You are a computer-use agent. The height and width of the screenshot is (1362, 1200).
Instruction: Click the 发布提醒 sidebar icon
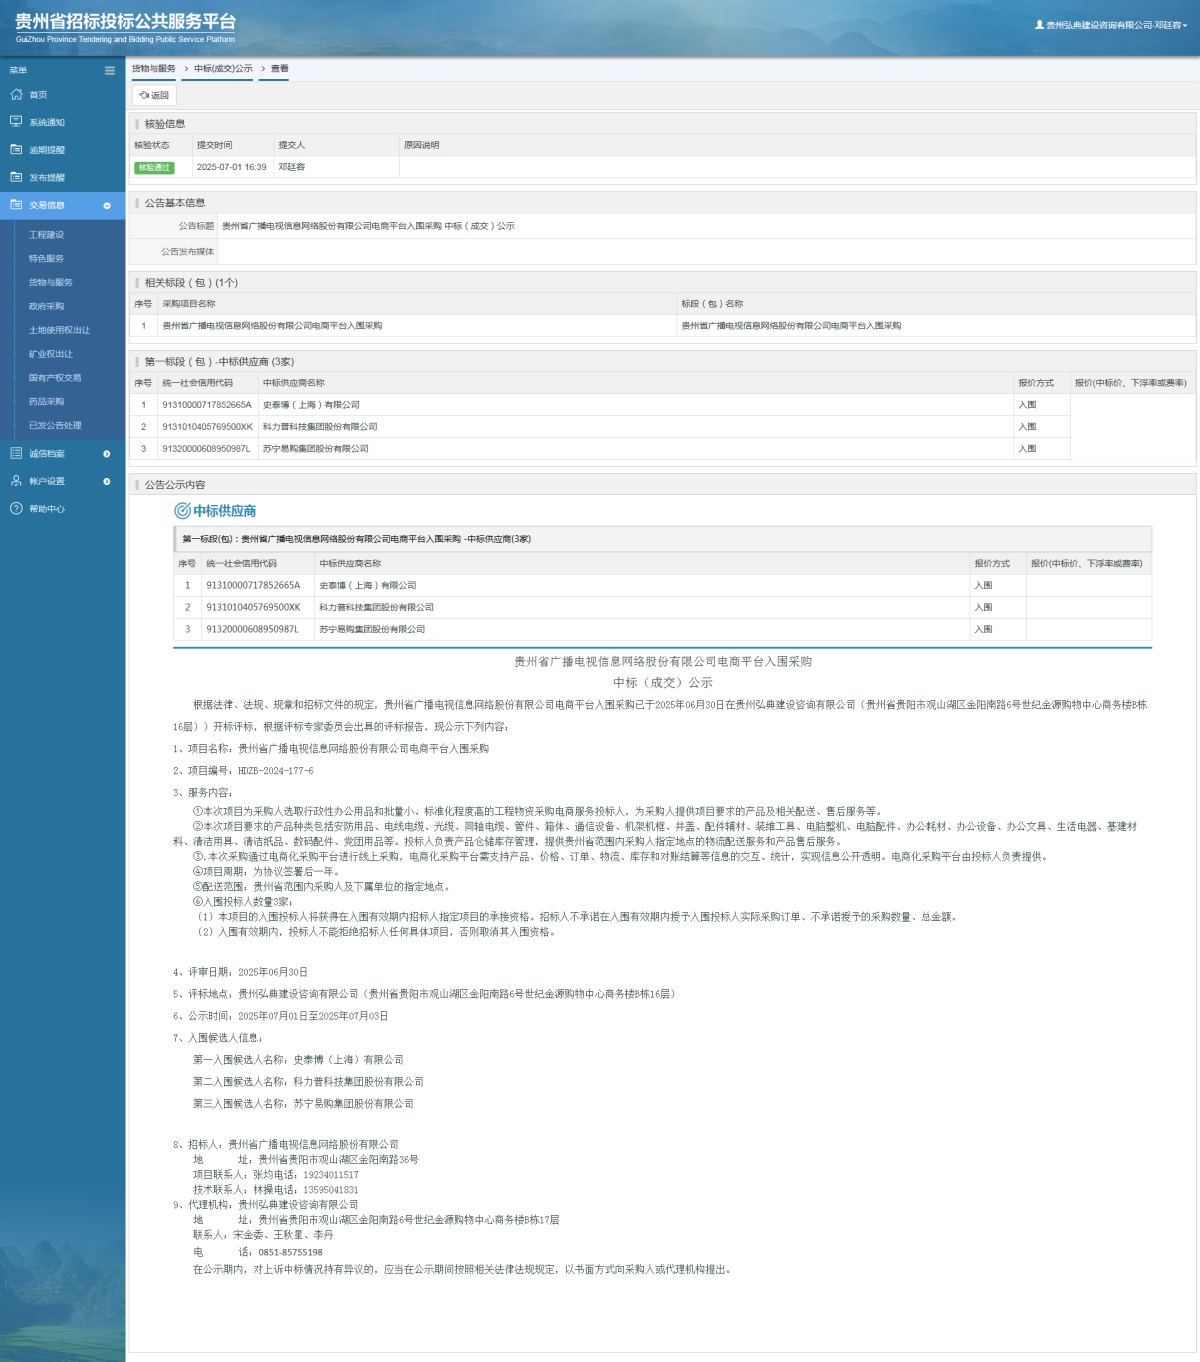click(x=16, y=177)
